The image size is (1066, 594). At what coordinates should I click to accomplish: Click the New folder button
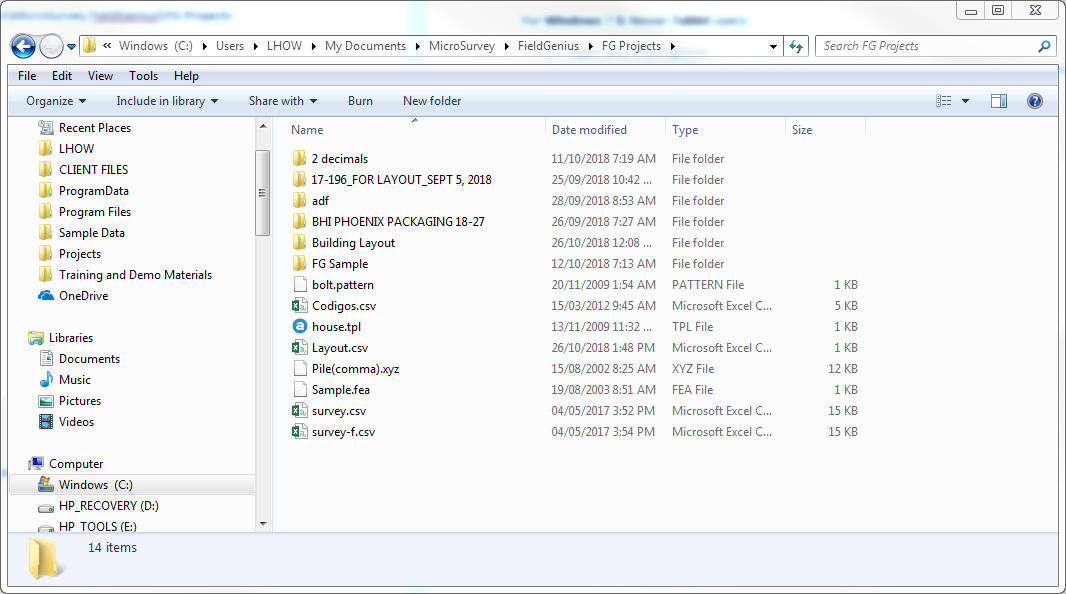432,101
